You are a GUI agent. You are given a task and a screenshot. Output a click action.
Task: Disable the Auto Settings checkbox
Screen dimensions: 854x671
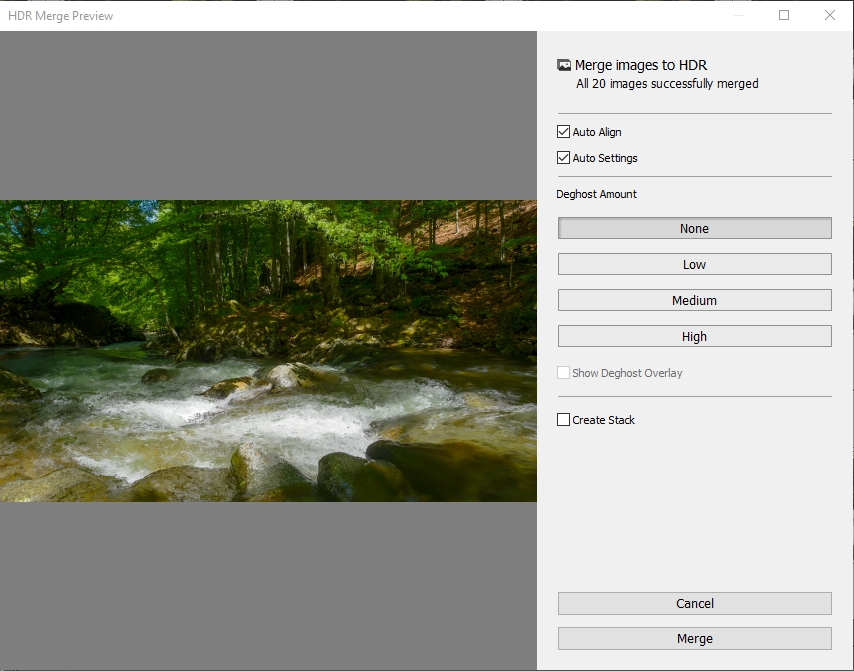click(563, 158)
